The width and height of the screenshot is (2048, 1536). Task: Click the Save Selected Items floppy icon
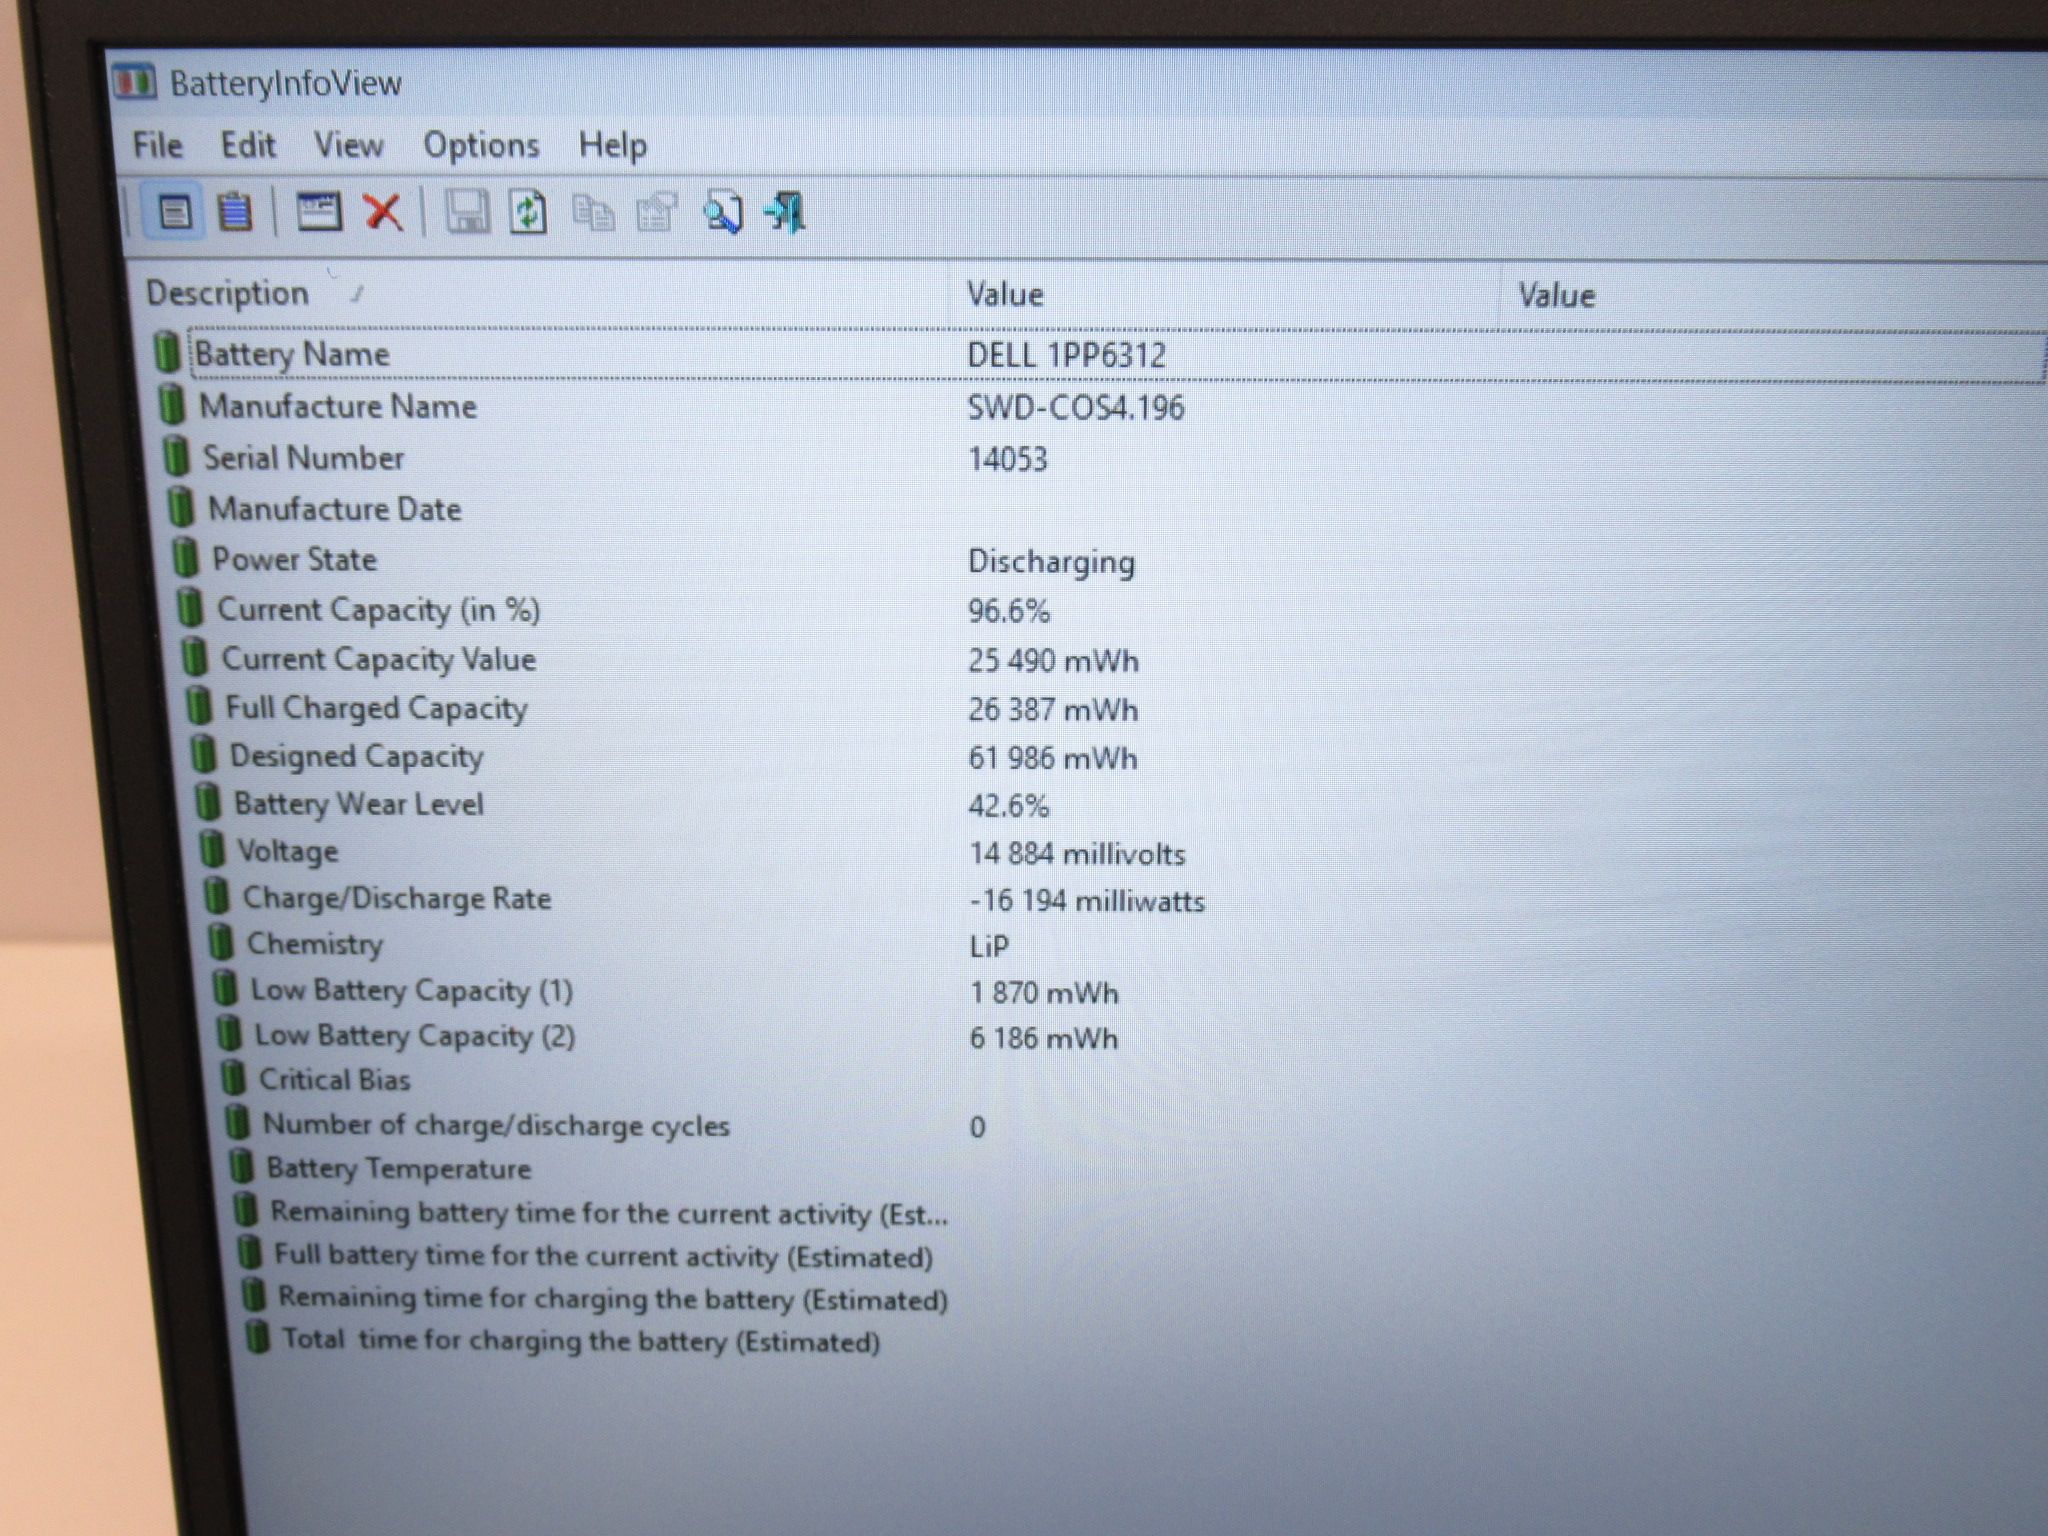[466, 212]
